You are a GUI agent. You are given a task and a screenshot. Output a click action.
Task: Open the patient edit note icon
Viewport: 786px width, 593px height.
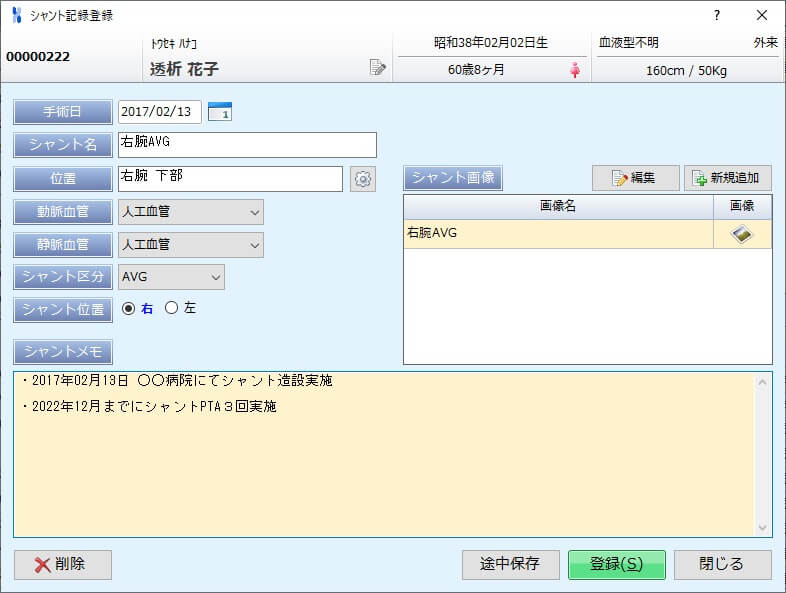[377, 67]
